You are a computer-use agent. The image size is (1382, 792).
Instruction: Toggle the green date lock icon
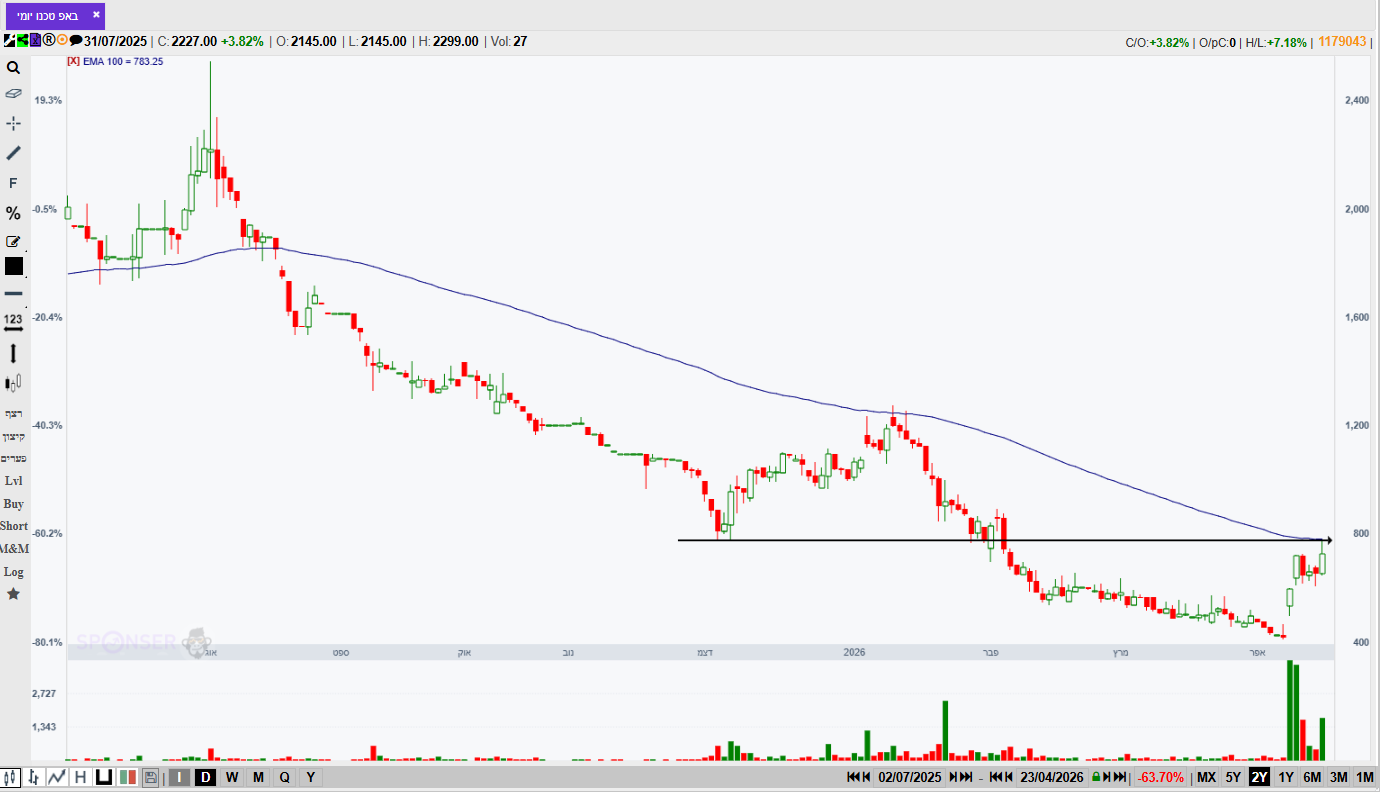1096,777
